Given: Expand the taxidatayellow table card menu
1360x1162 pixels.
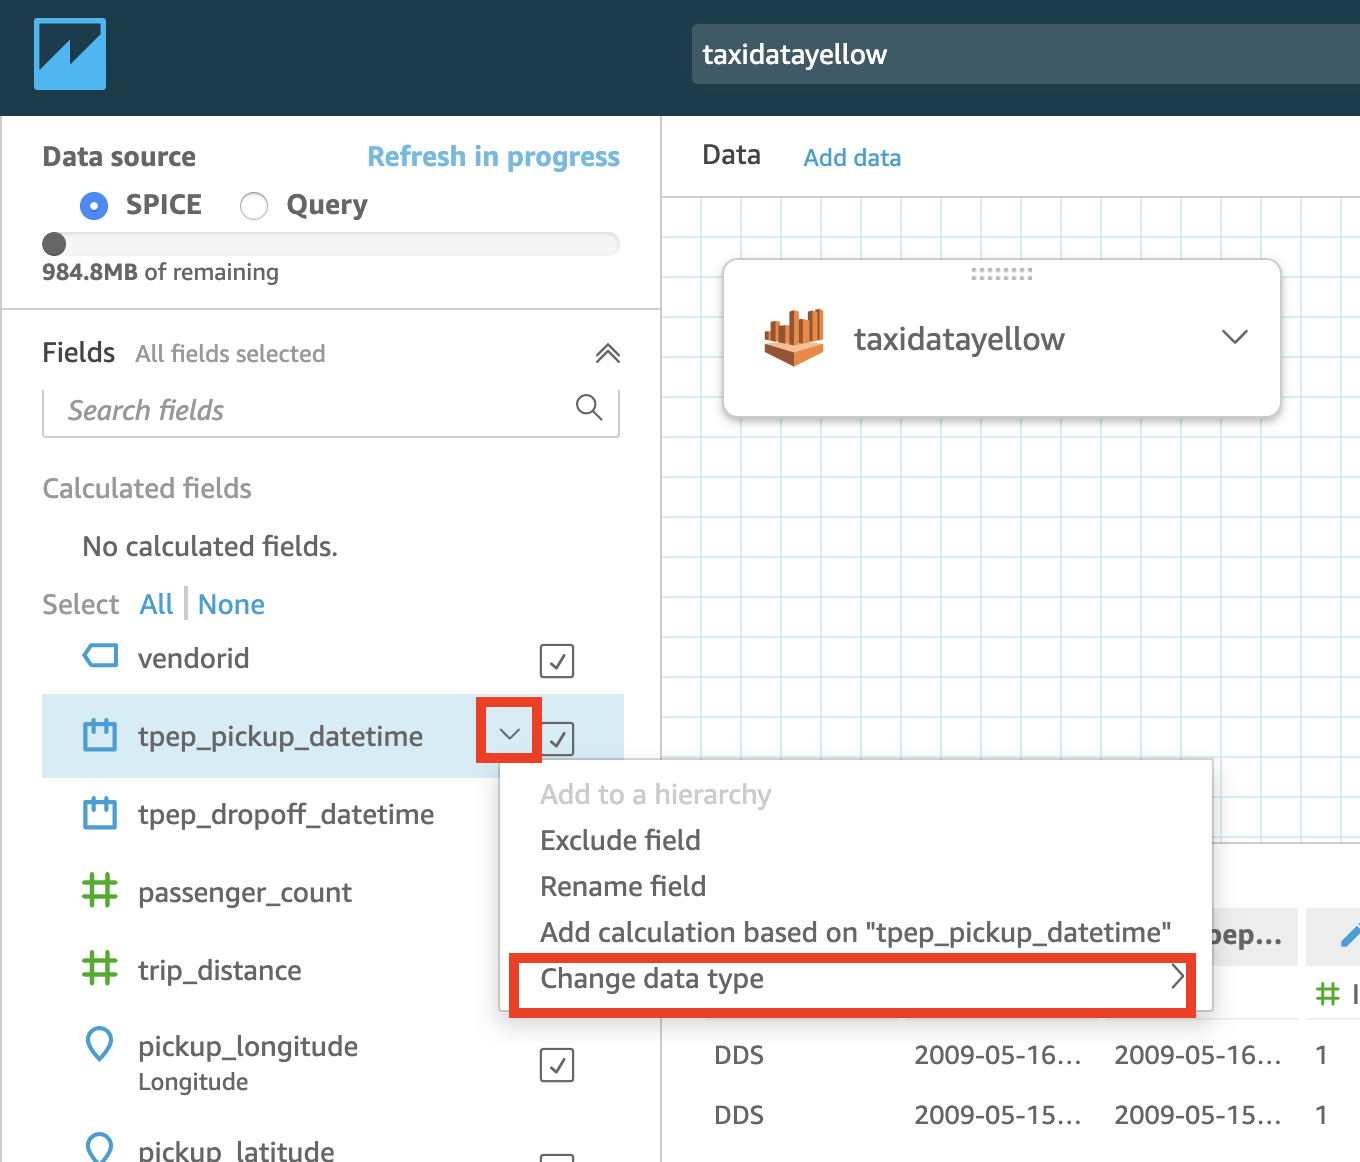Looking at the screenshot, I should point(1235,337).
